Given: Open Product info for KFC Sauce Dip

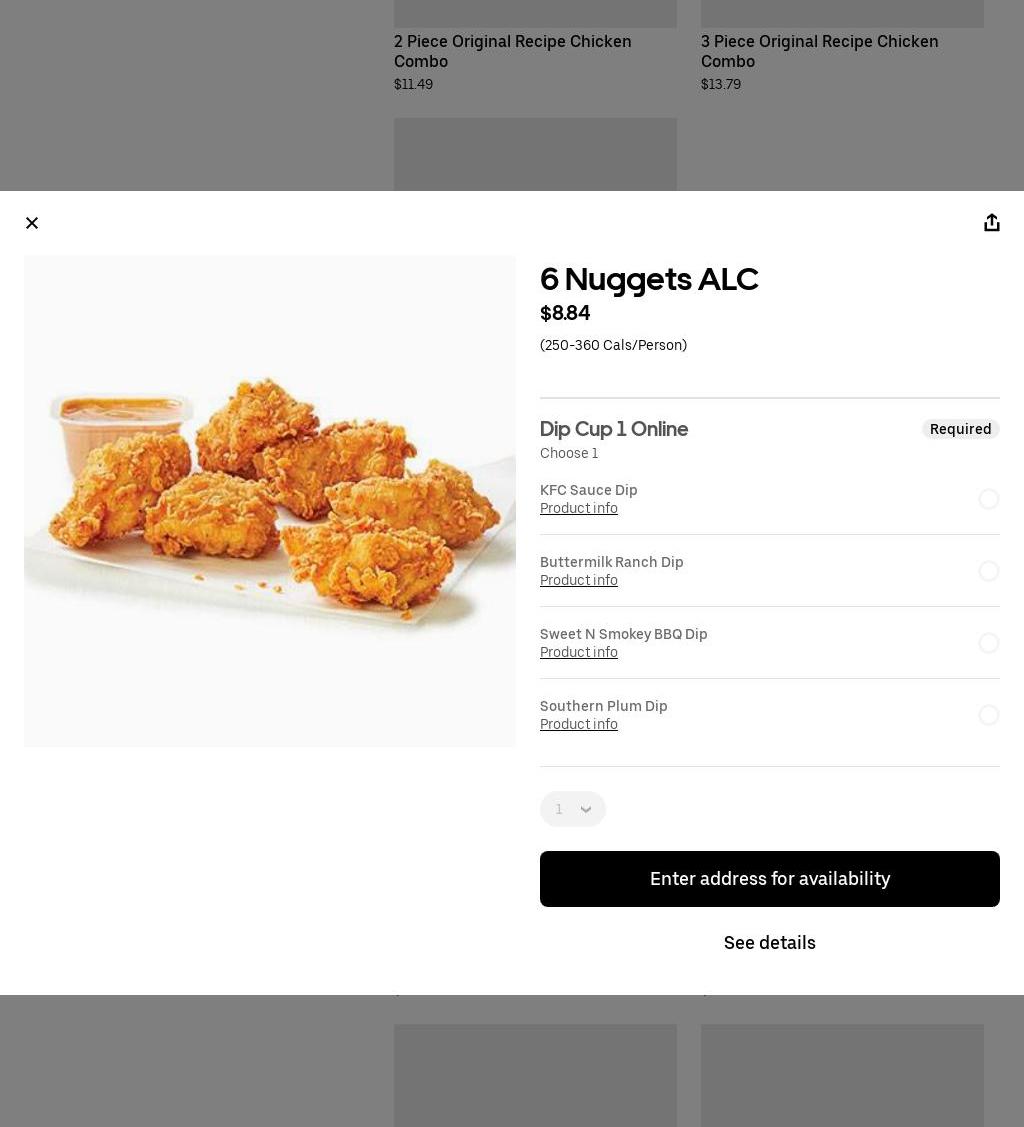Looking at the screenshot, I should [x=578, y=508].
